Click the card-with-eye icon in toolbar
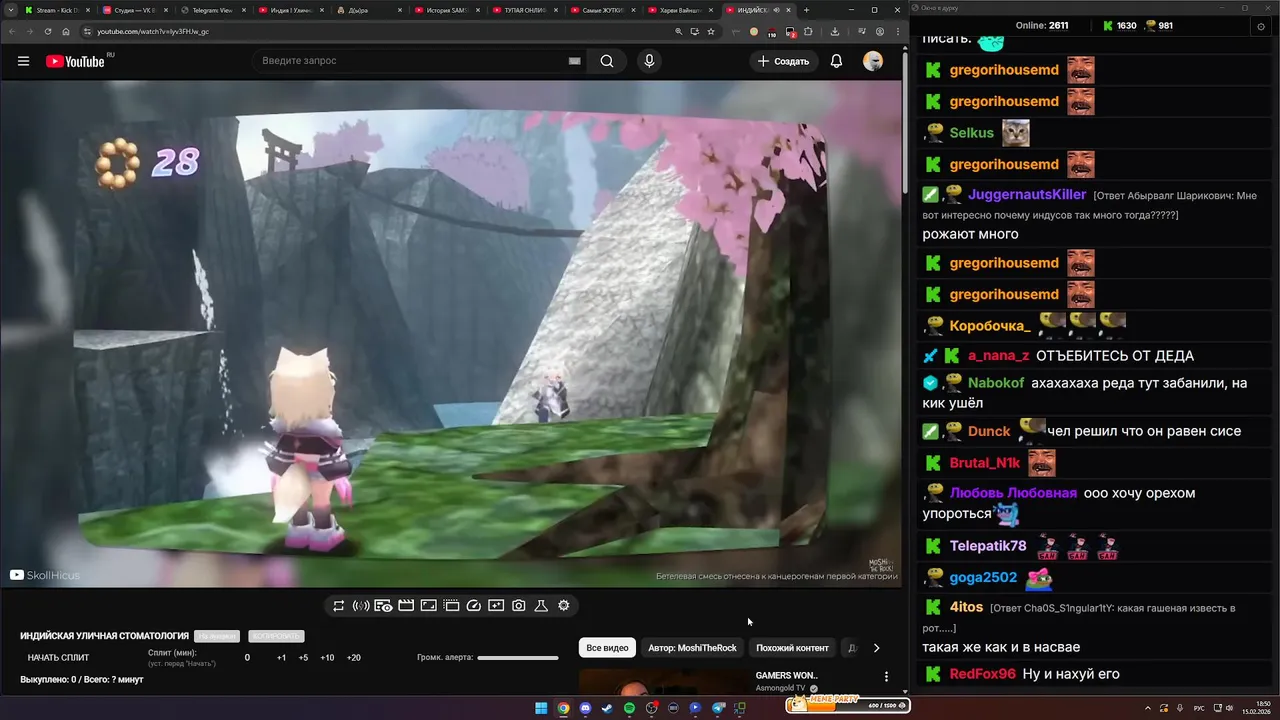 (x=384, y=606)
